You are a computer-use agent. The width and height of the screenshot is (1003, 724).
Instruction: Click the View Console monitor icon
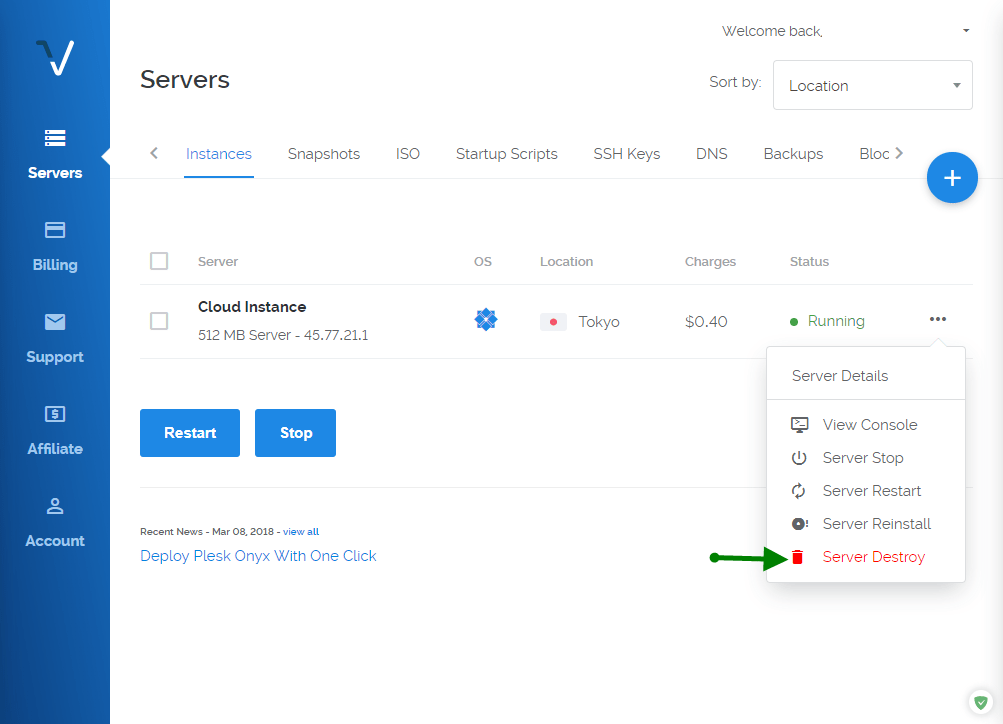click(800, 425)
